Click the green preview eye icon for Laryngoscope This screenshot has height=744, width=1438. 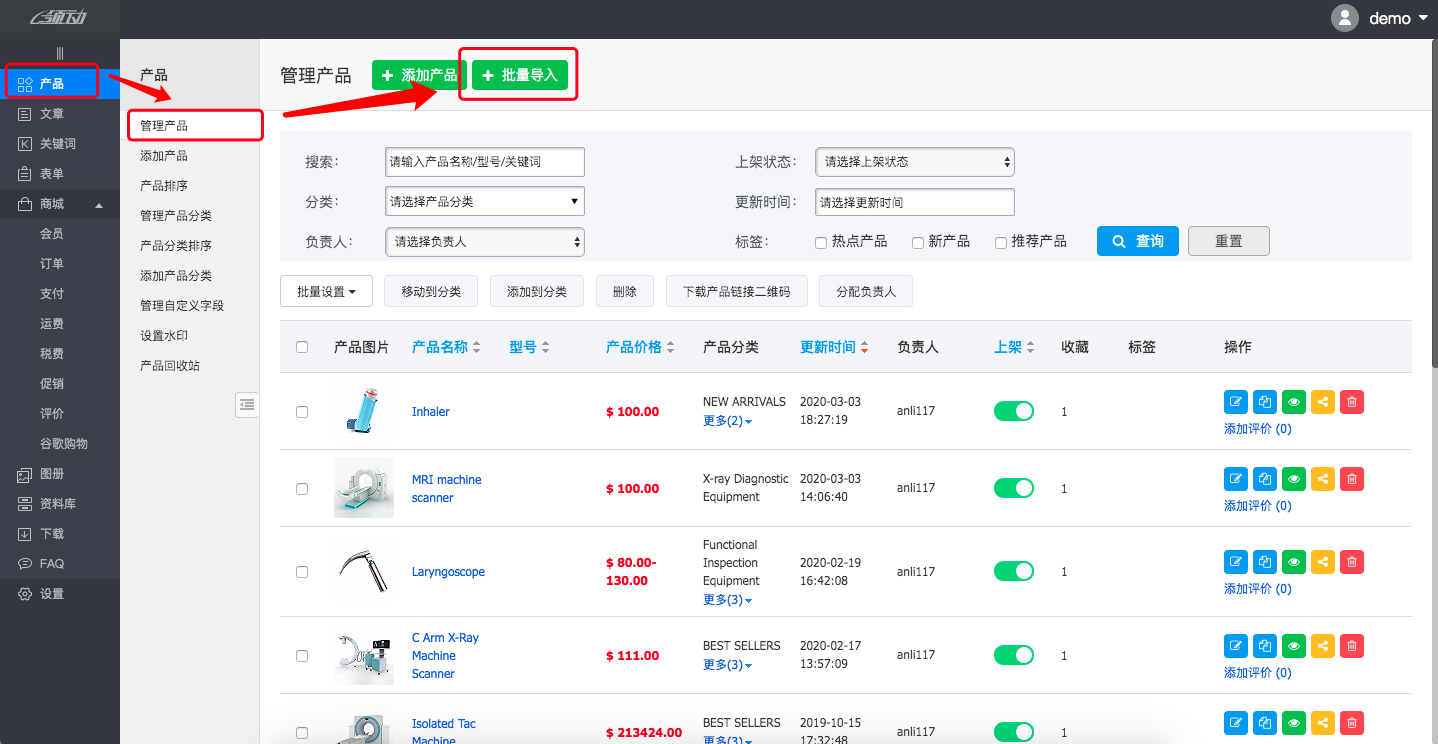click(1293, 561)
